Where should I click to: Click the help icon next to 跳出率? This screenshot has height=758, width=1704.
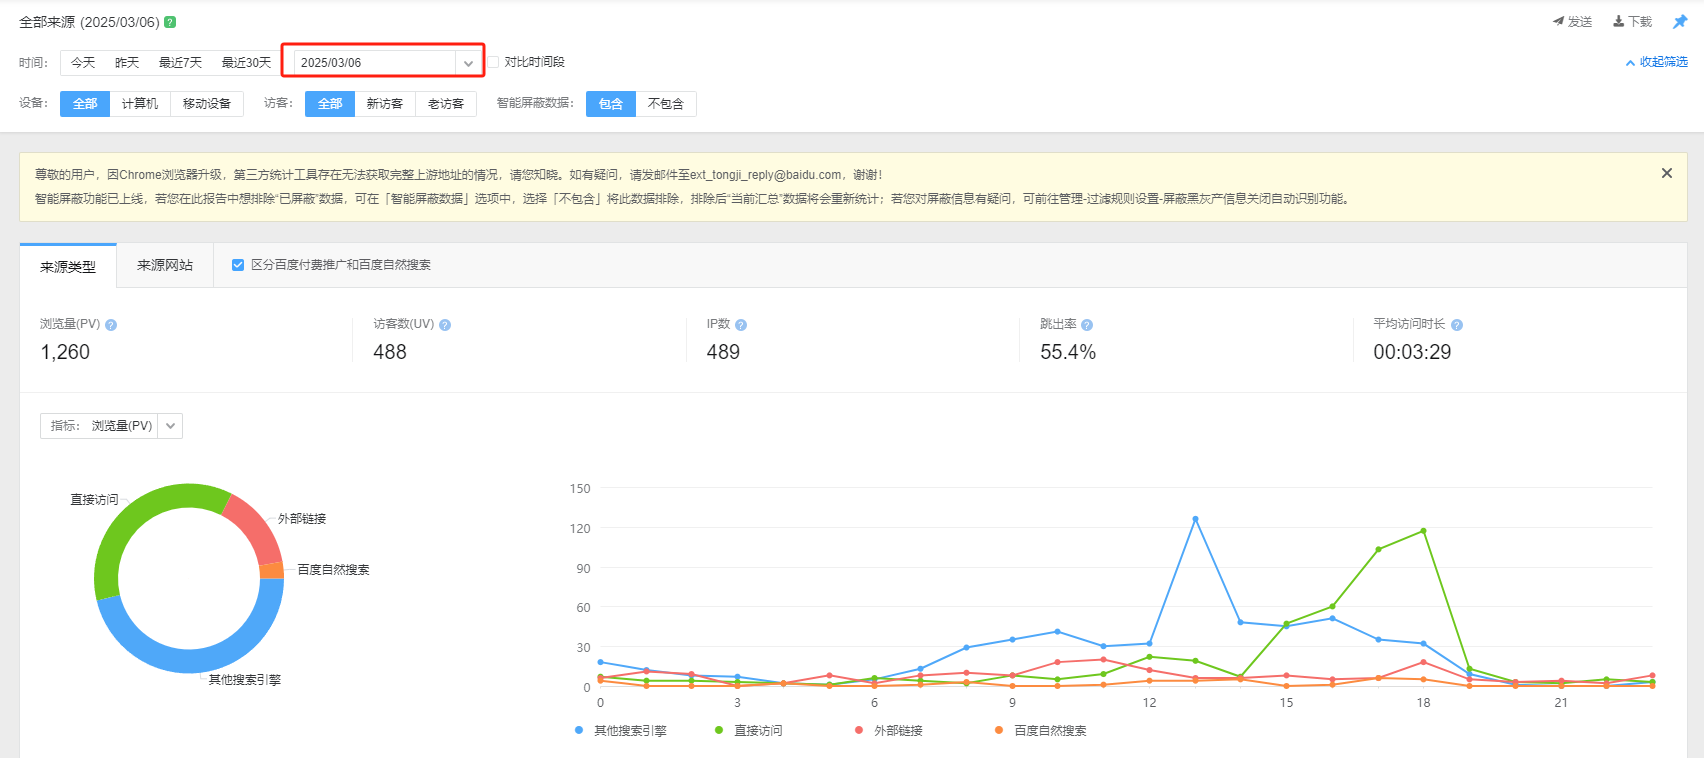point(1087,325)
